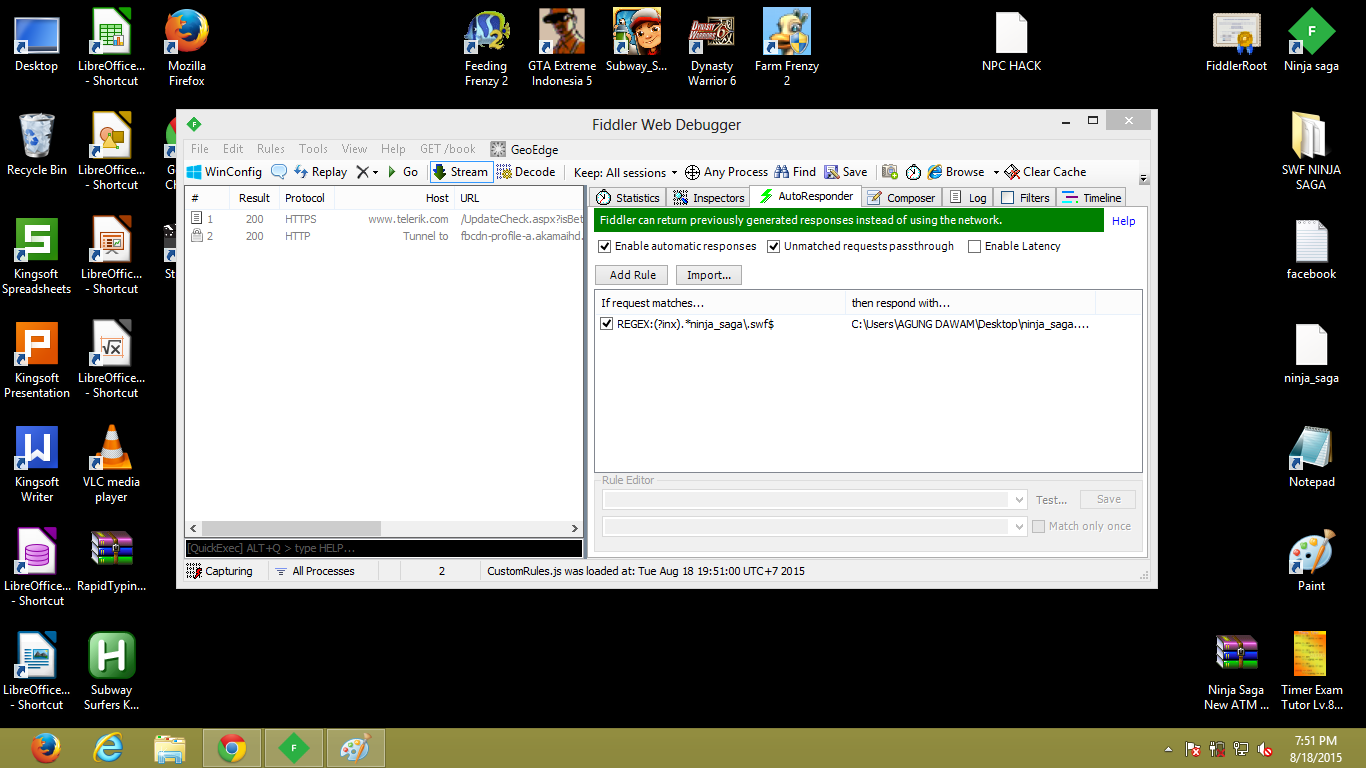Open the rule response combo box dropdown
1366x768 pixels.
coord(1019,526)
